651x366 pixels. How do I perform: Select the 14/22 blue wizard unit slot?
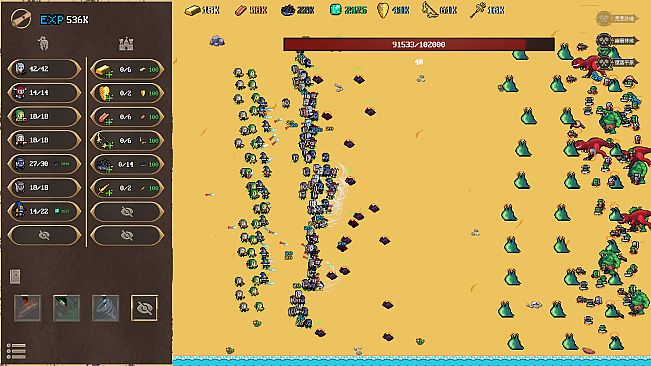44,211
